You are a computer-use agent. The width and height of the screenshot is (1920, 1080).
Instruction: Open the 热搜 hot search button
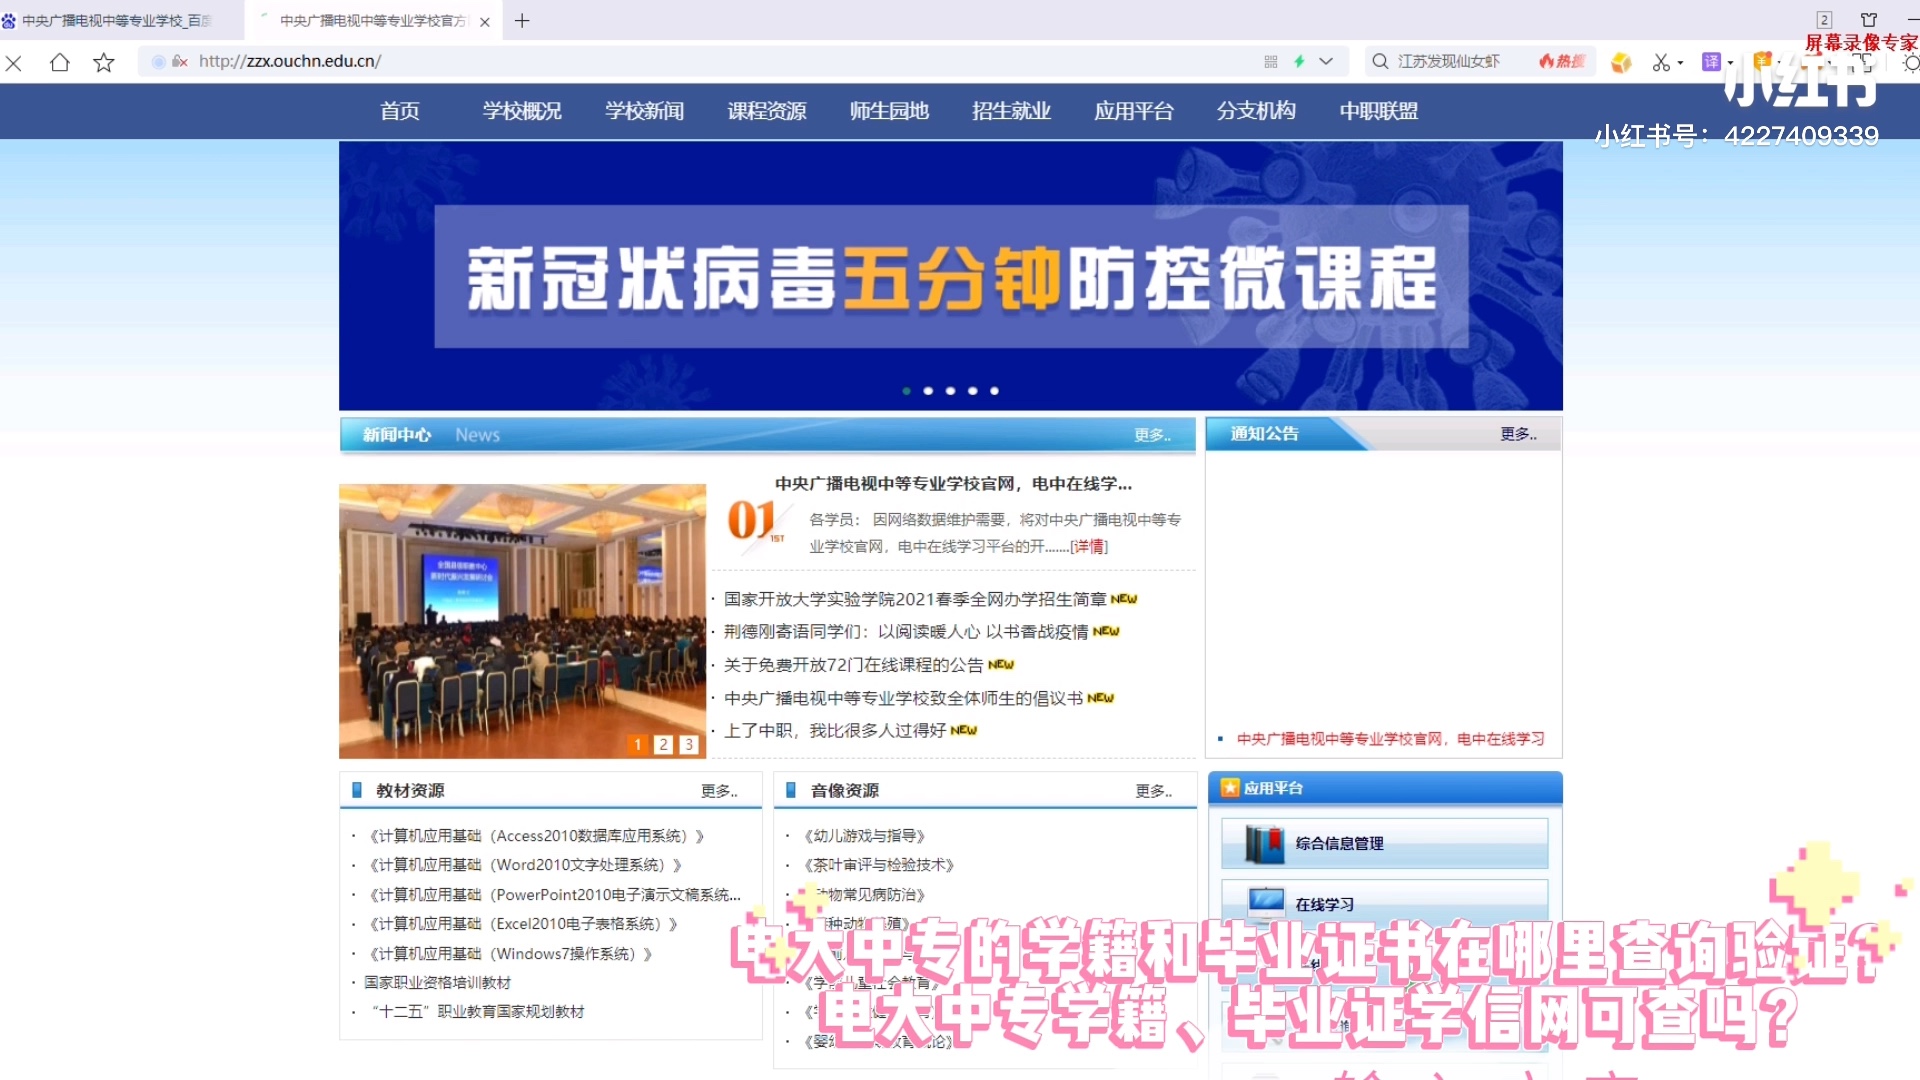[1562, 61]
